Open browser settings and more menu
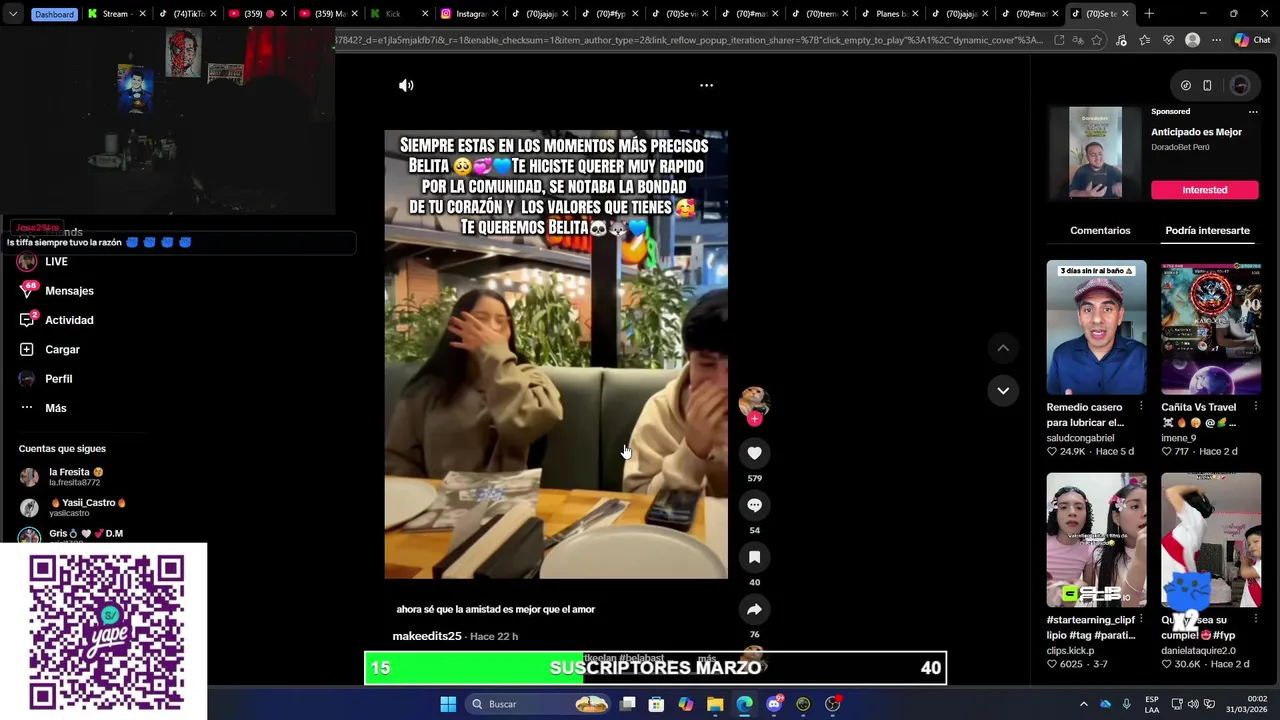1280x720 pixels. point(1216,40)
